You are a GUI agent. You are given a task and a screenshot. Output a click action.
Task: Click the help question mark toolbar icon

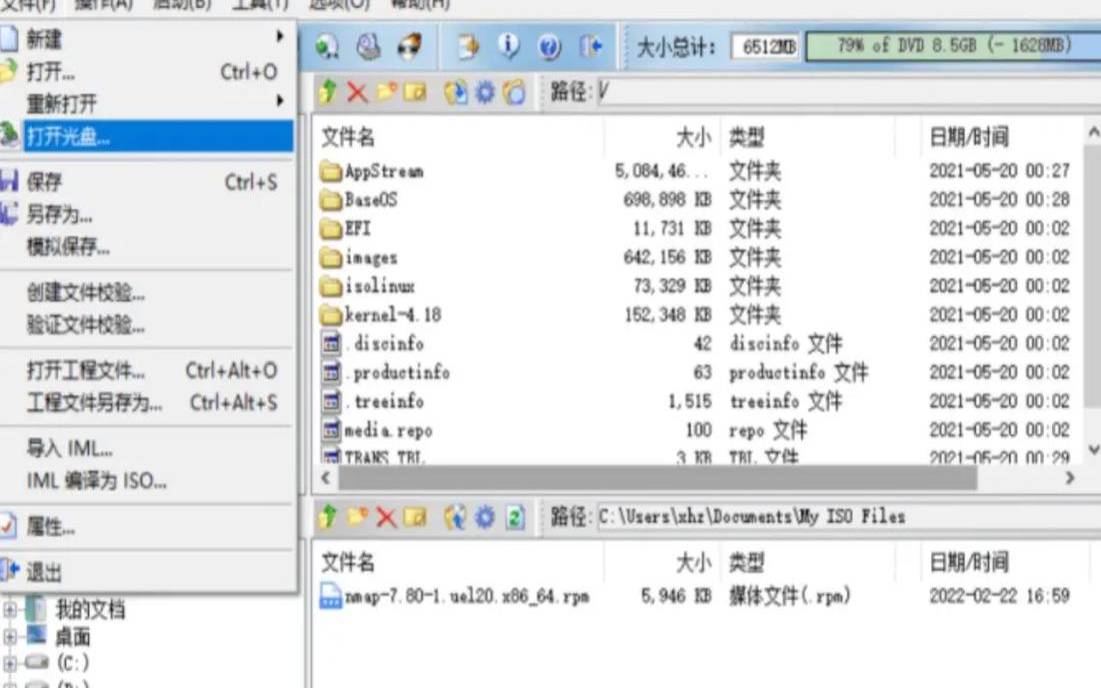(549, 46)
